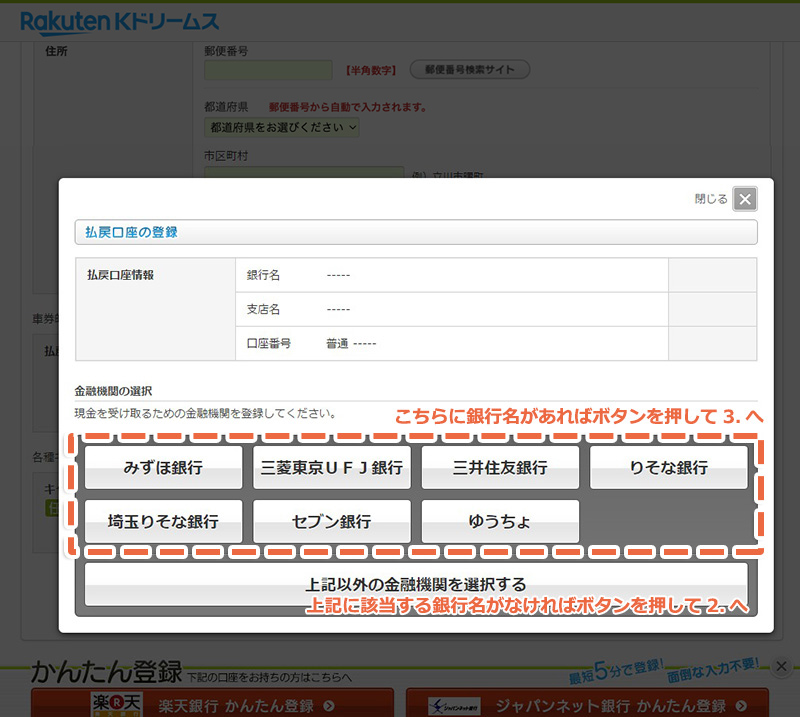The image size is (800, 717).
Task: Click the Rakuten Kドリームス logo
Action: tap(119, 22)
